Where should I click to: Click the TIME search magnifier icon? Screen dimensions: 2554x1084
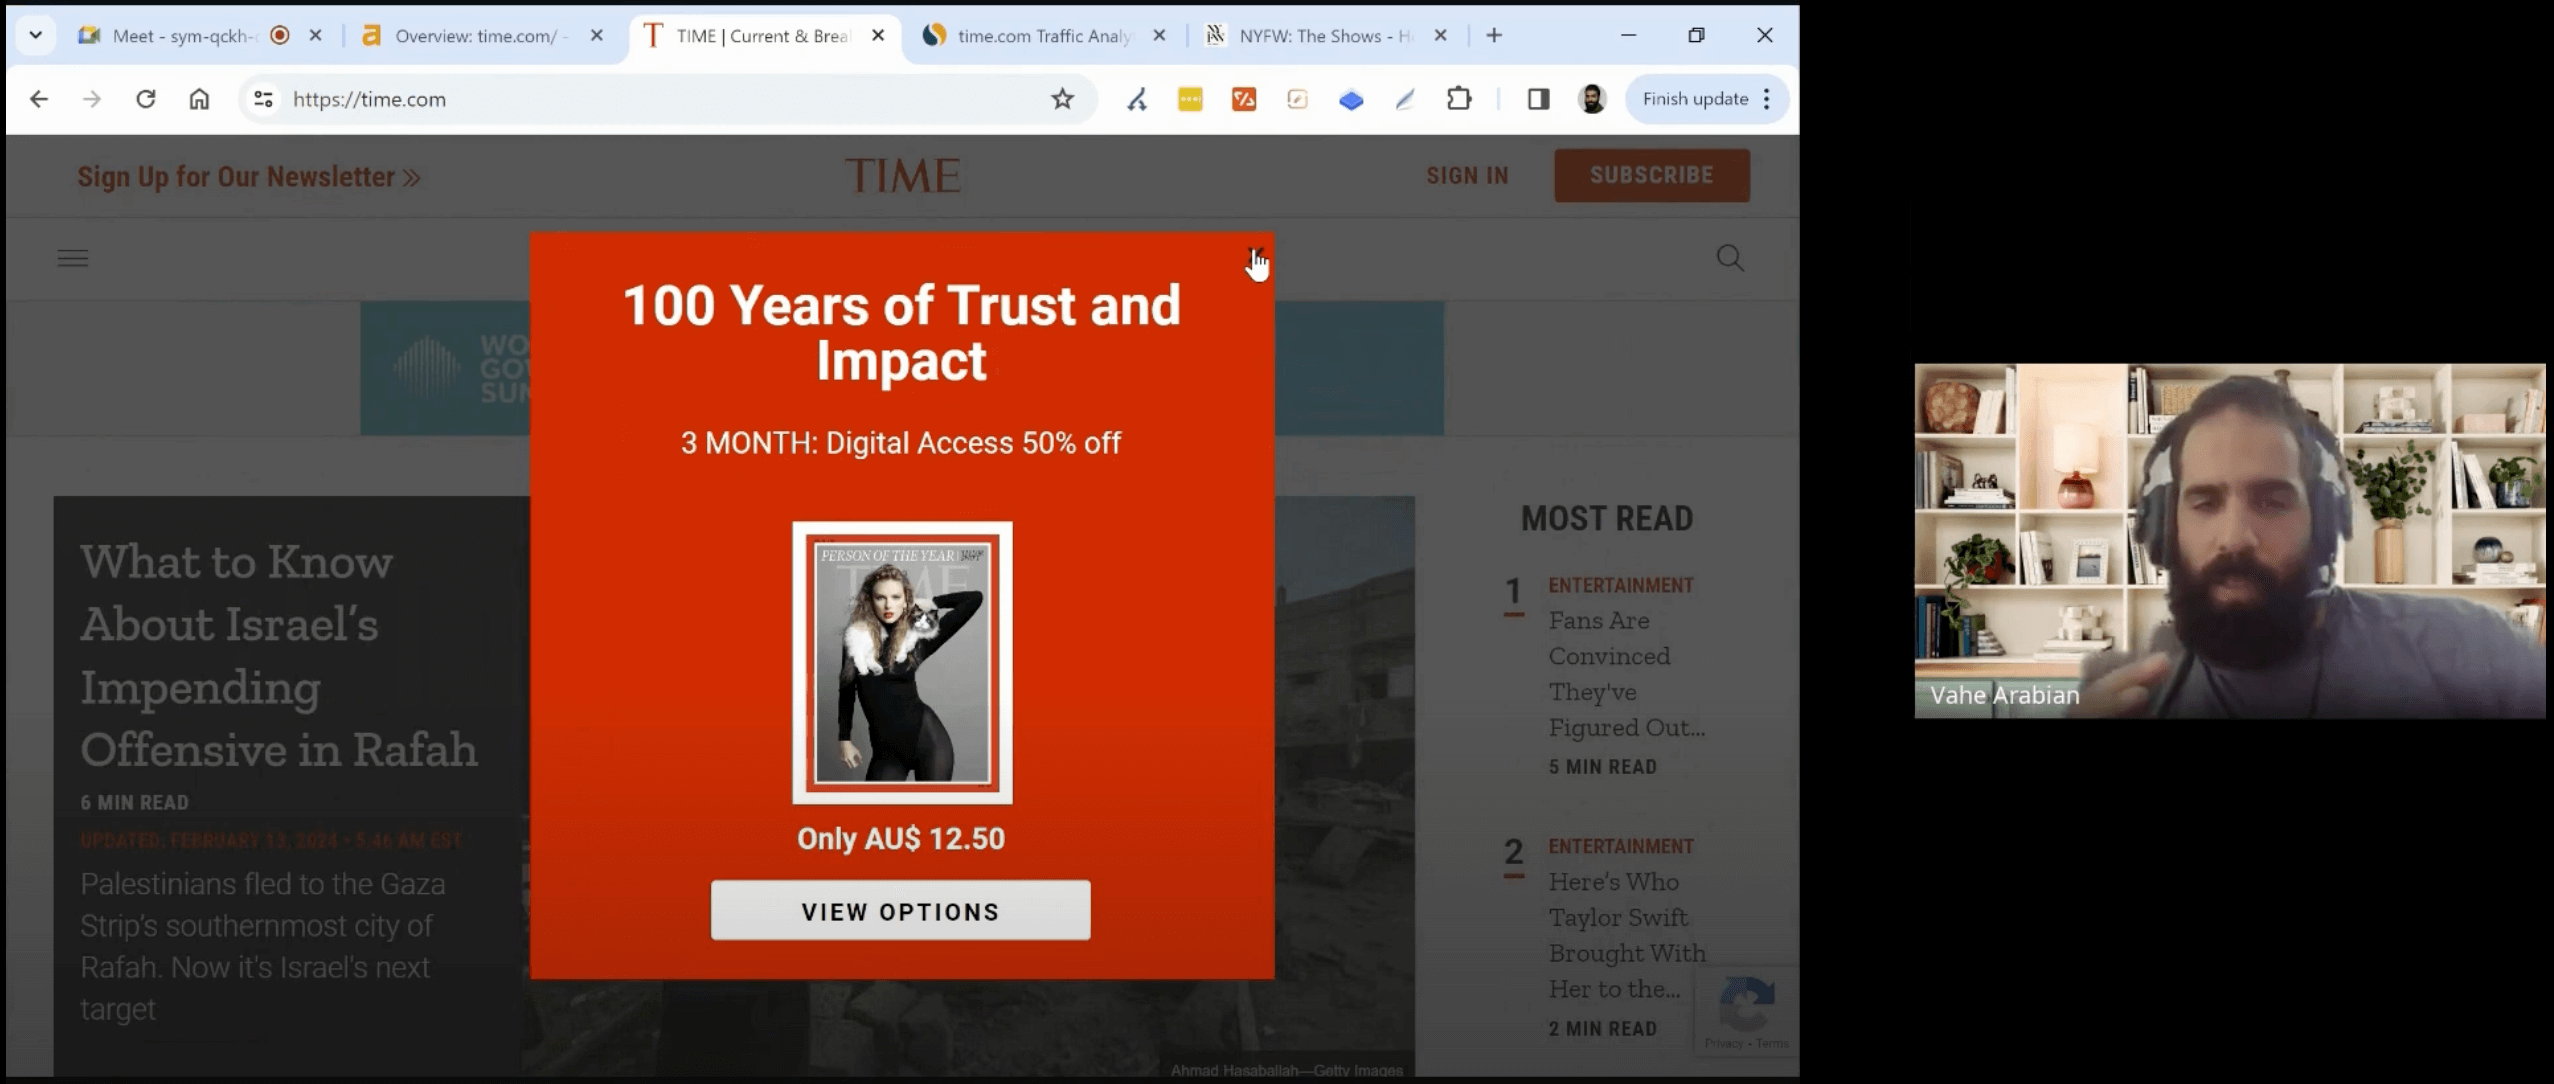click(1730, 259)
